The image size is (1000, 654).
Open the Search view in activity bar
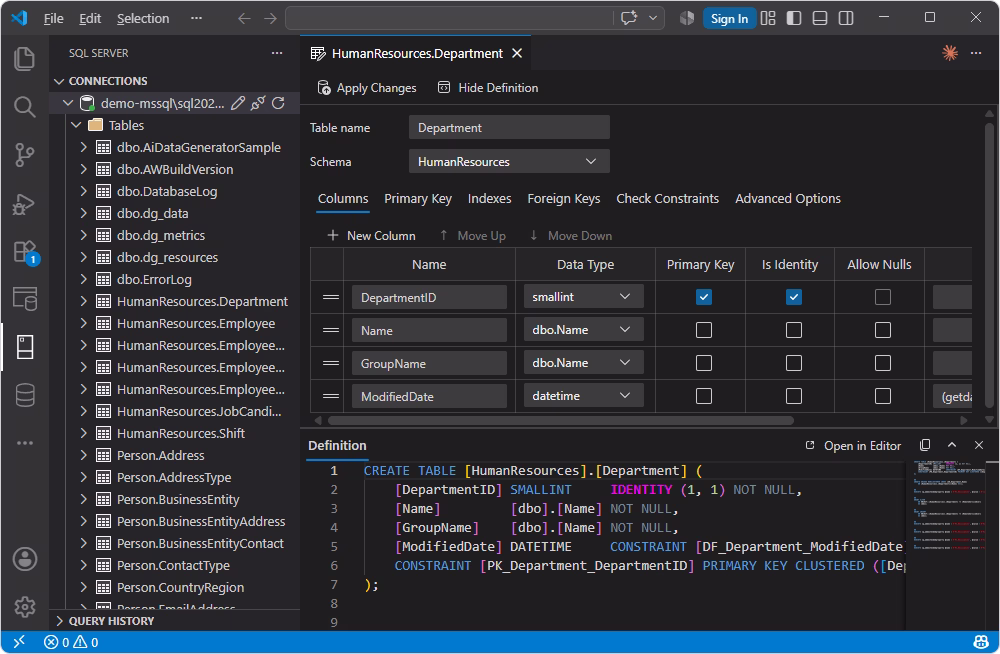coord(24,107)
